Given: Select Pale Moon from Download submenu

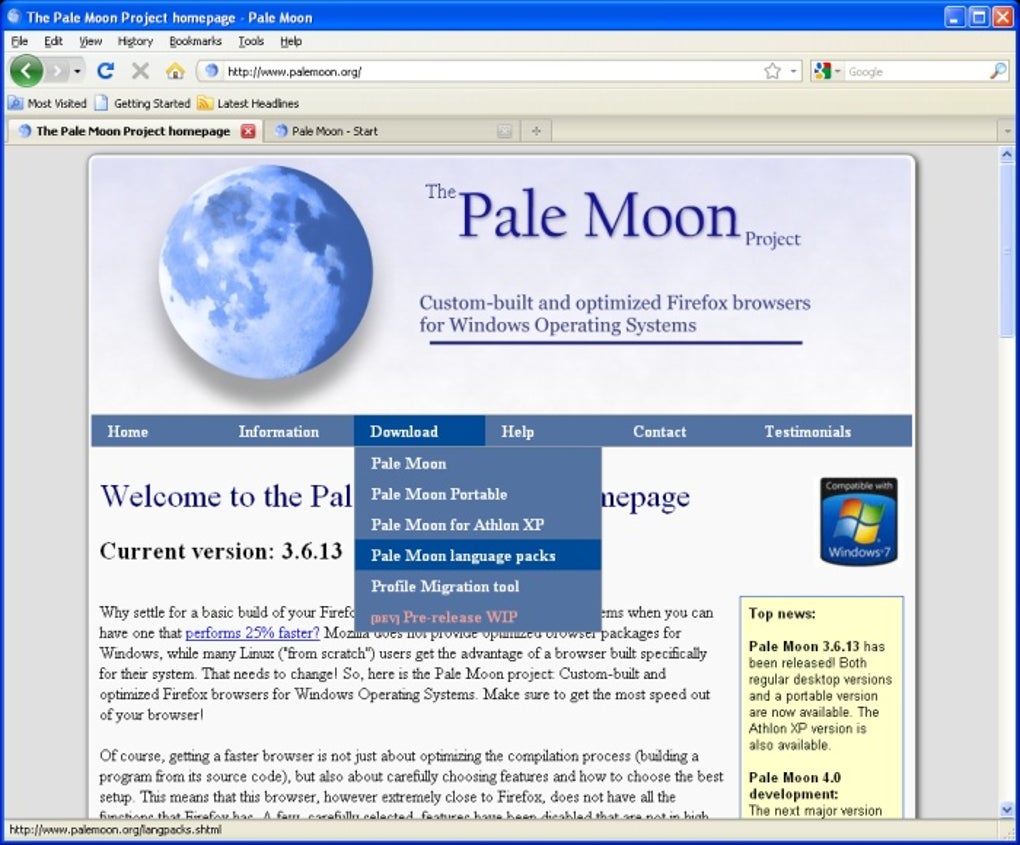Looking at the screenshot, I should click(x=478, y=463).
